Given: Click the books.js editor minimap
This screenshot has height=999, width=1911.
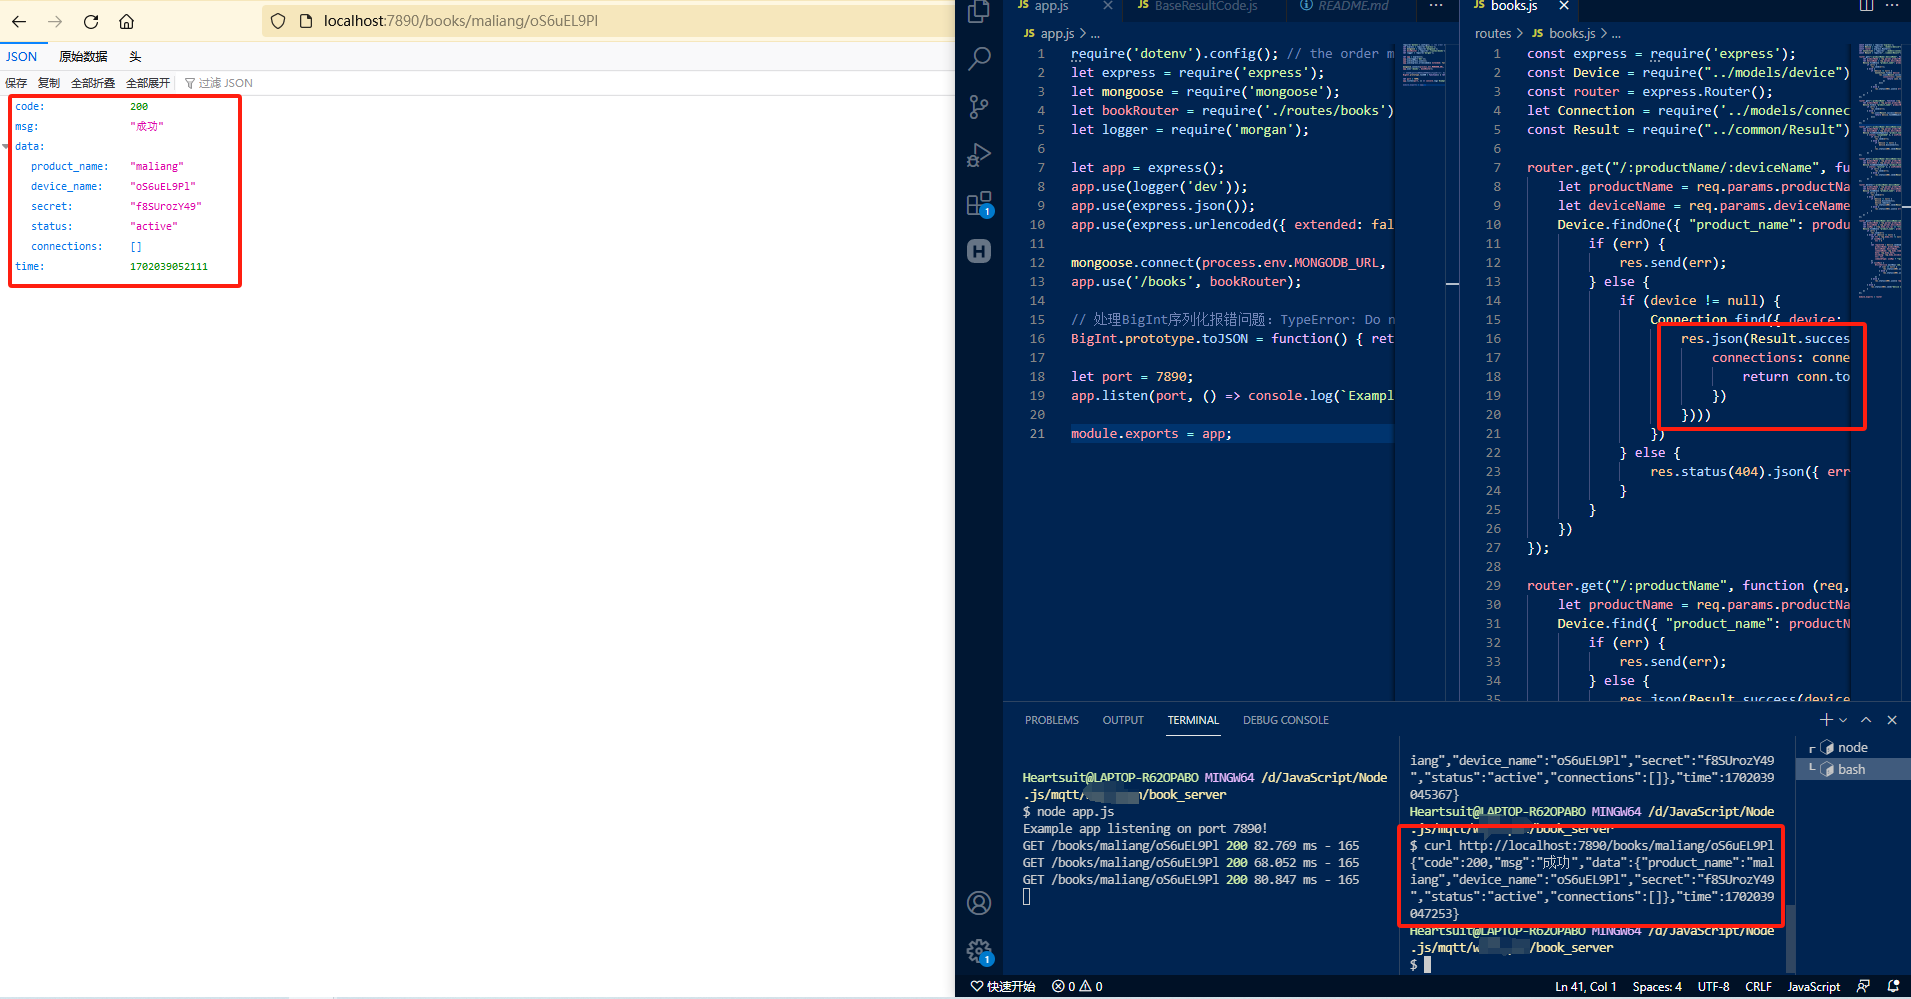Looking at the screenshot, I should (1880, 170).
